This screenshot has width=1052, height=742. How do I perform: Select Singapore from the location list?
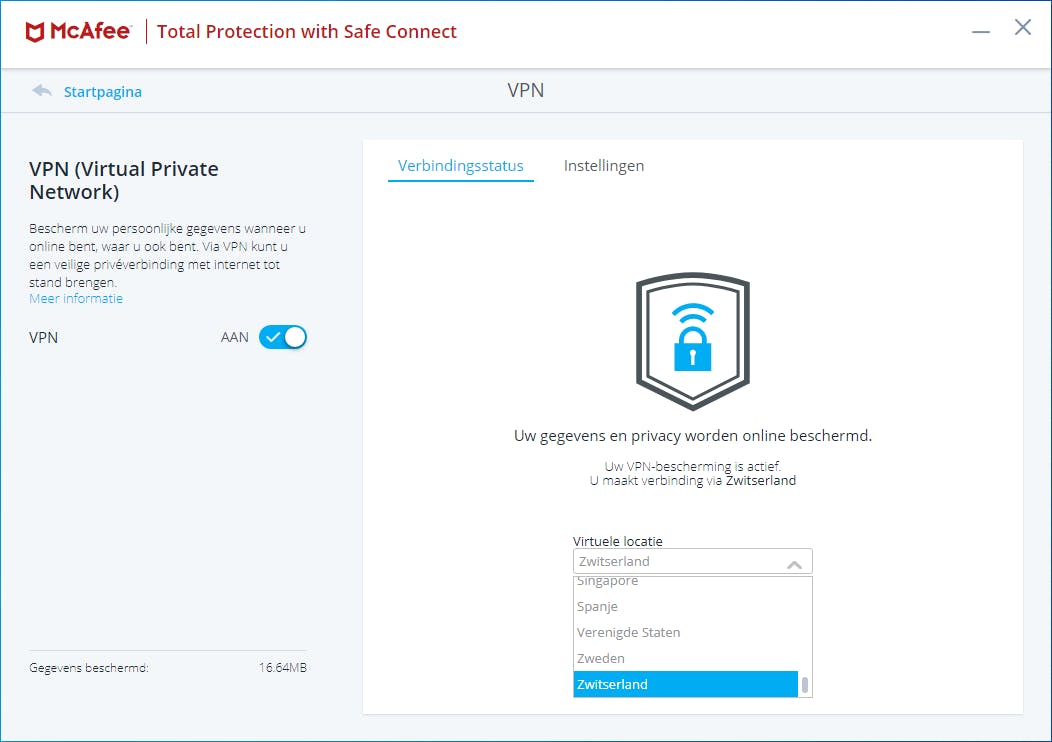pos(608,582)
